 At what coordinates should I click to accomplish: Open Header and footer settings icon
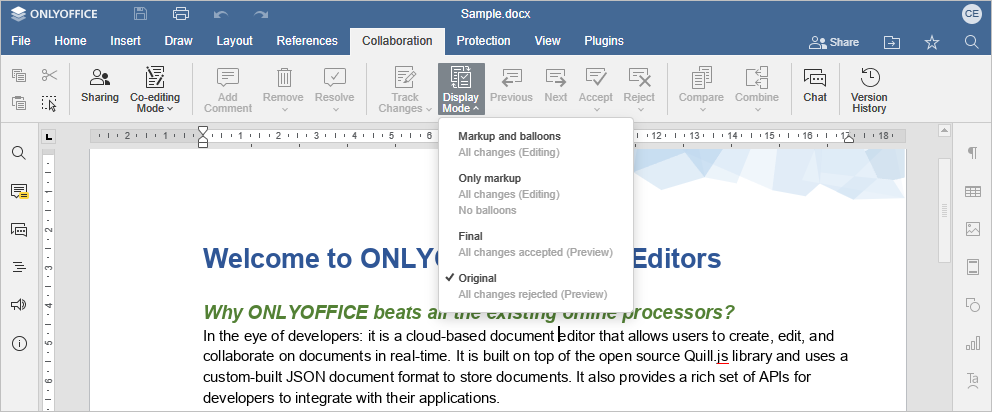(973, 267)
